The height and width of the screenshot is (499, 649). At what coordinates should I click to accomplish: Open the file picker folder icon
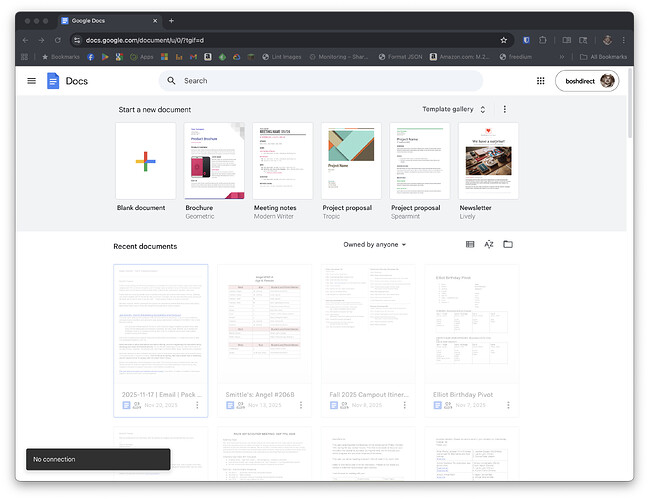[508, 245]
